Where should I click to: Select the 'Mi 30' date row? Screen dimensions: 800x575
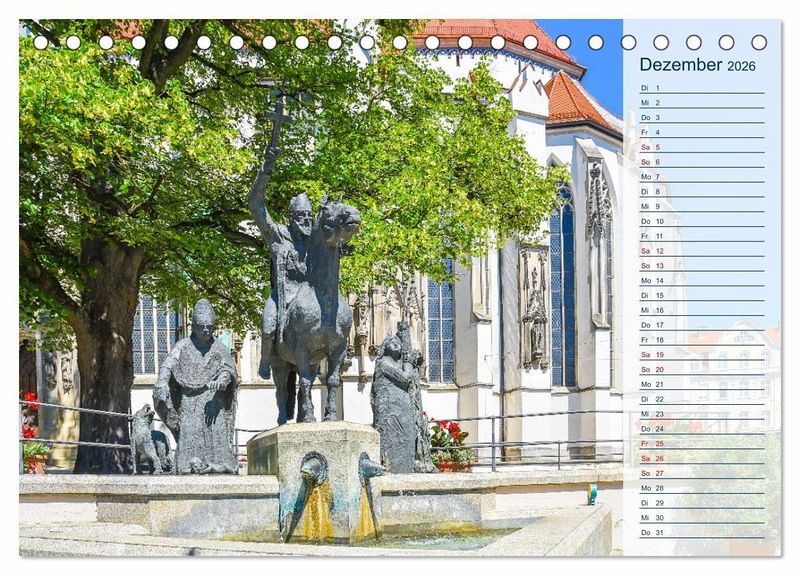(702, 517)
